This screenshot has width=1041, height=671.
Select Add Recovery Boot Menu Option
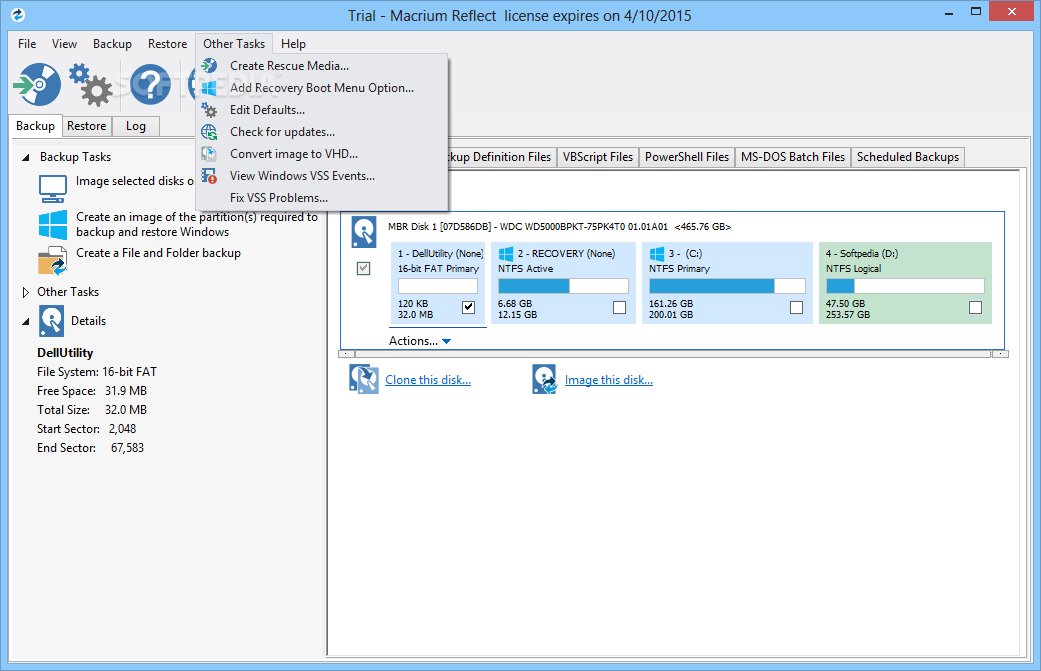tap(322, 88)
